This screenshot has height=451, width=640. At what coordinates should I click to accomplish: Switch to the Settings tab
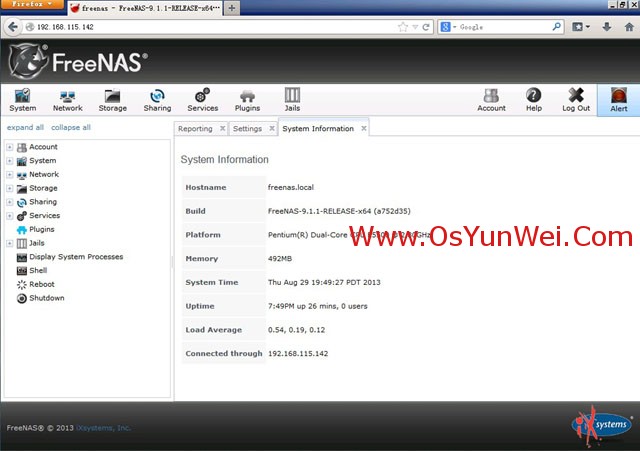(x=247, y=129)
